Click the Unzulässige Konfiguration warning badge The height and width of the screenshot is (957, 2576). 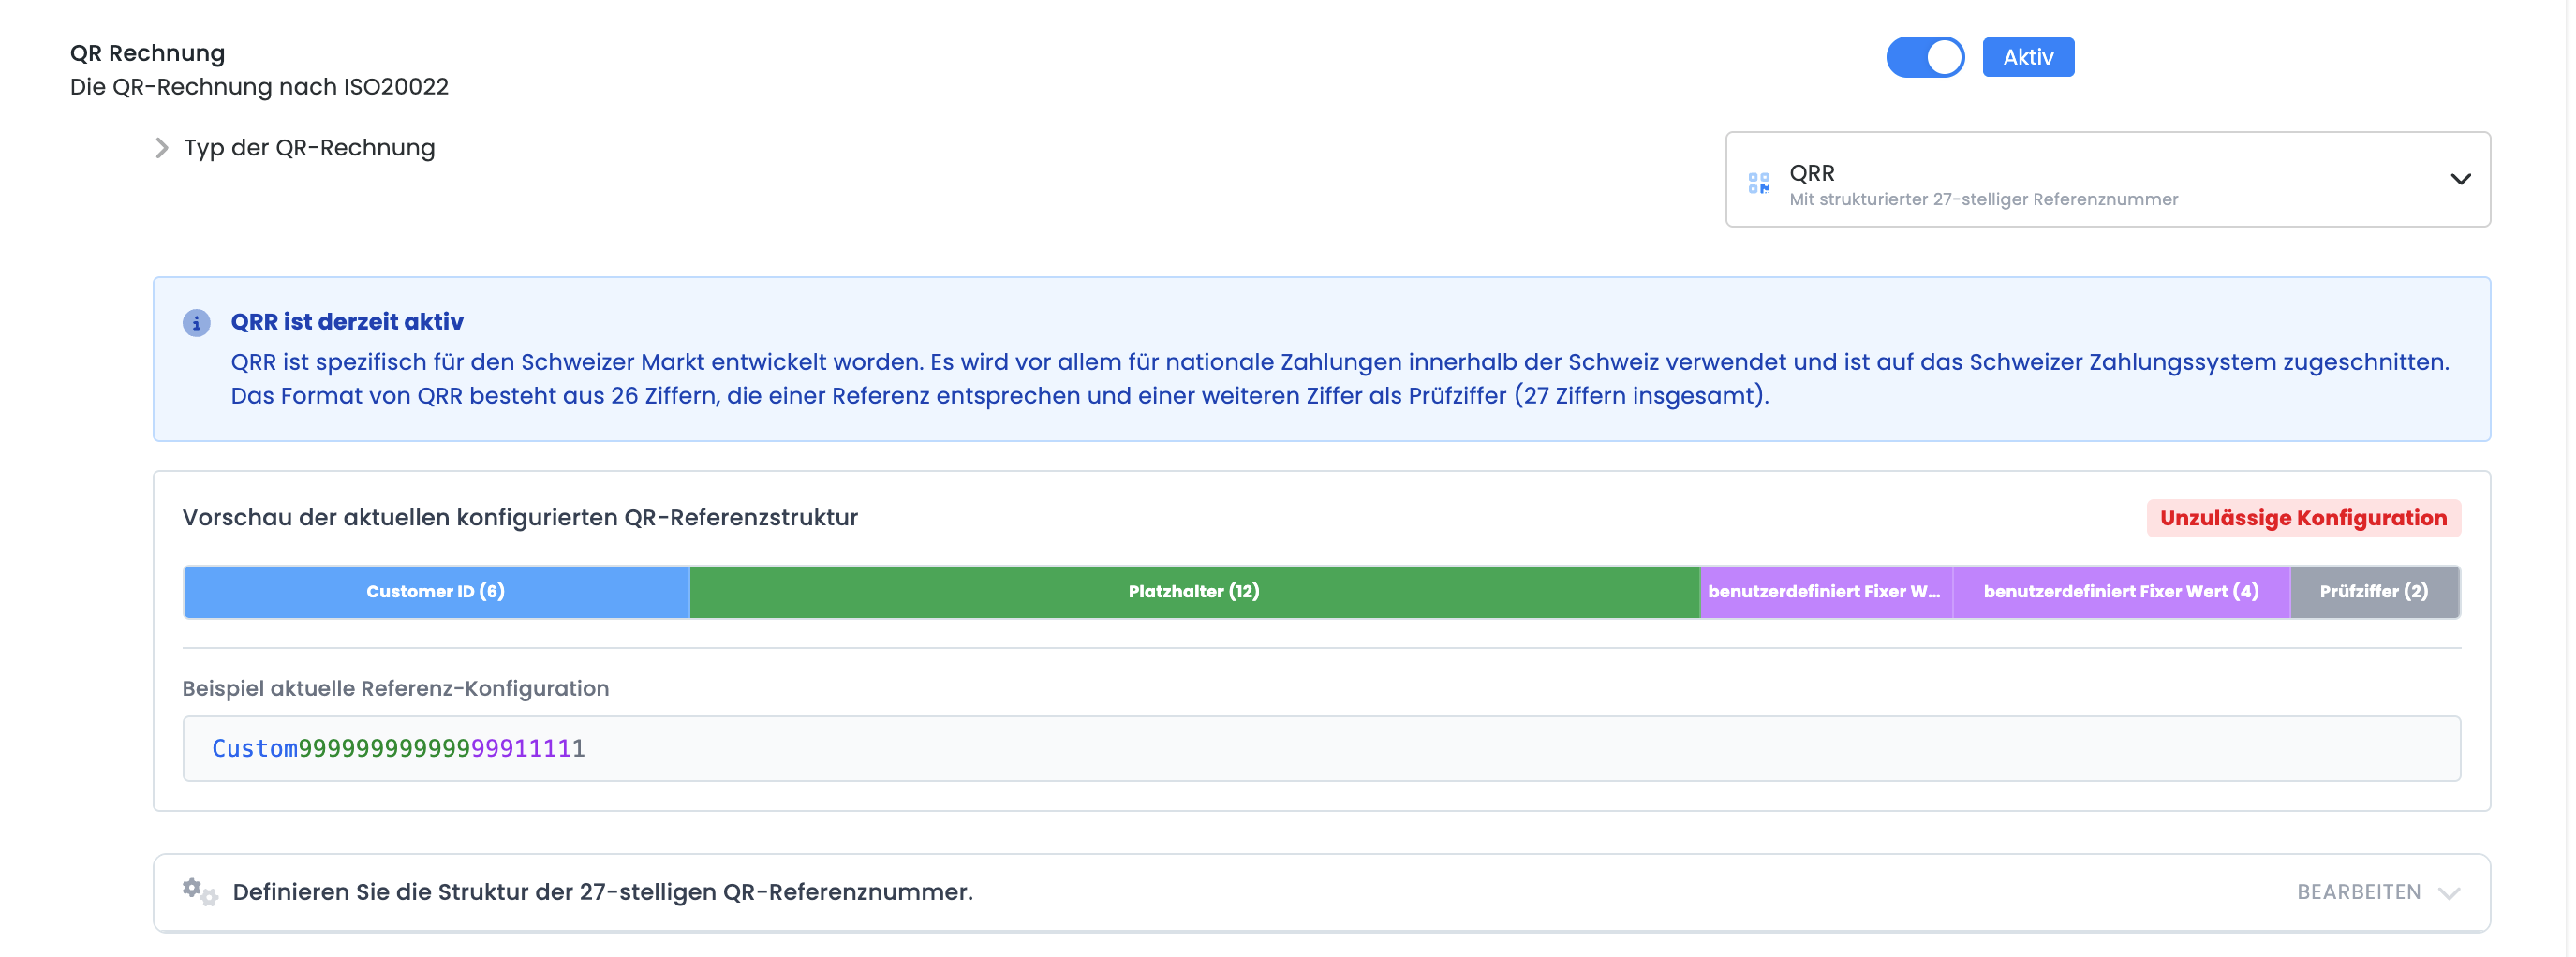click(2302, 518)
